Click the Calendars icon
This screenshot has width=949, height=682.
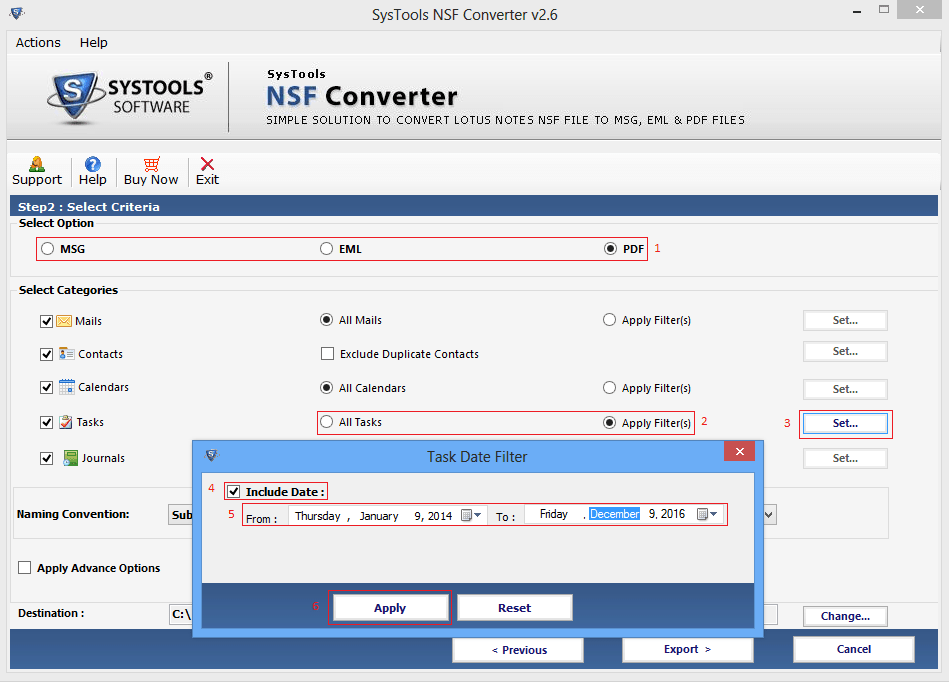pos(67,387)
